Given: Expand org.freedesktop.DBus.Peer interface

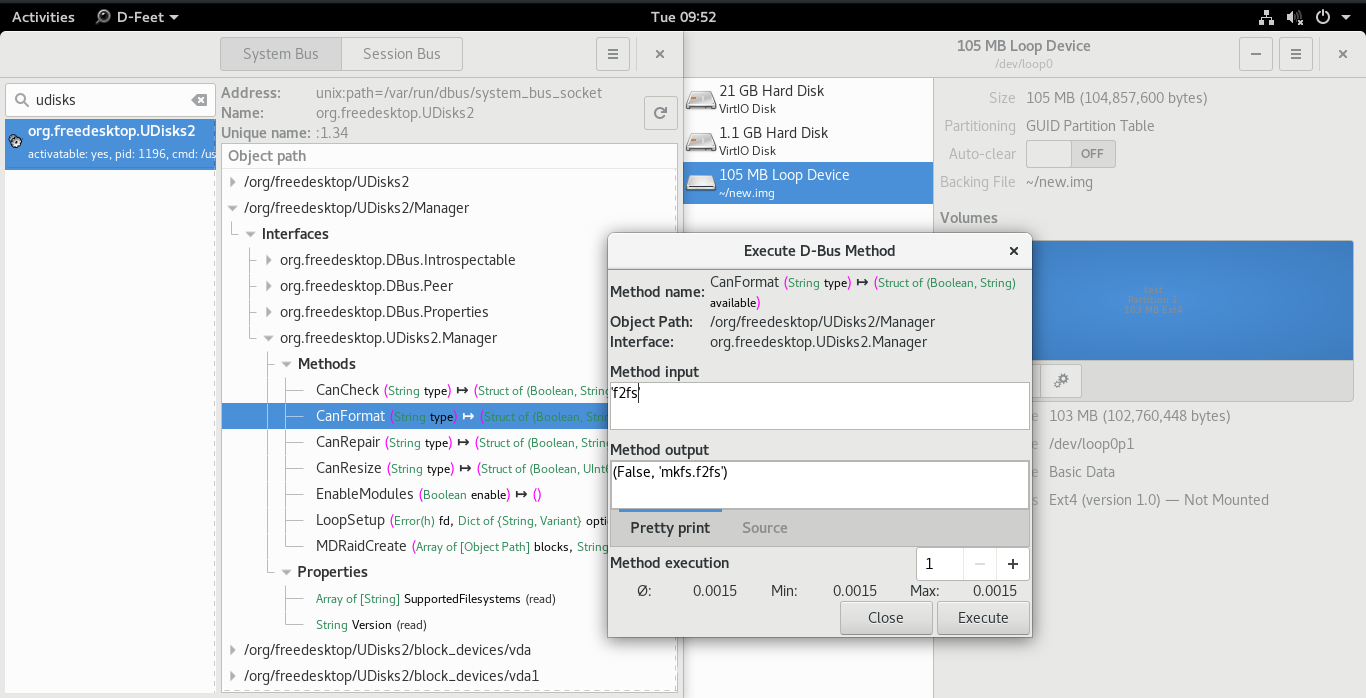Looking at the screenshot, I should 269,286.
